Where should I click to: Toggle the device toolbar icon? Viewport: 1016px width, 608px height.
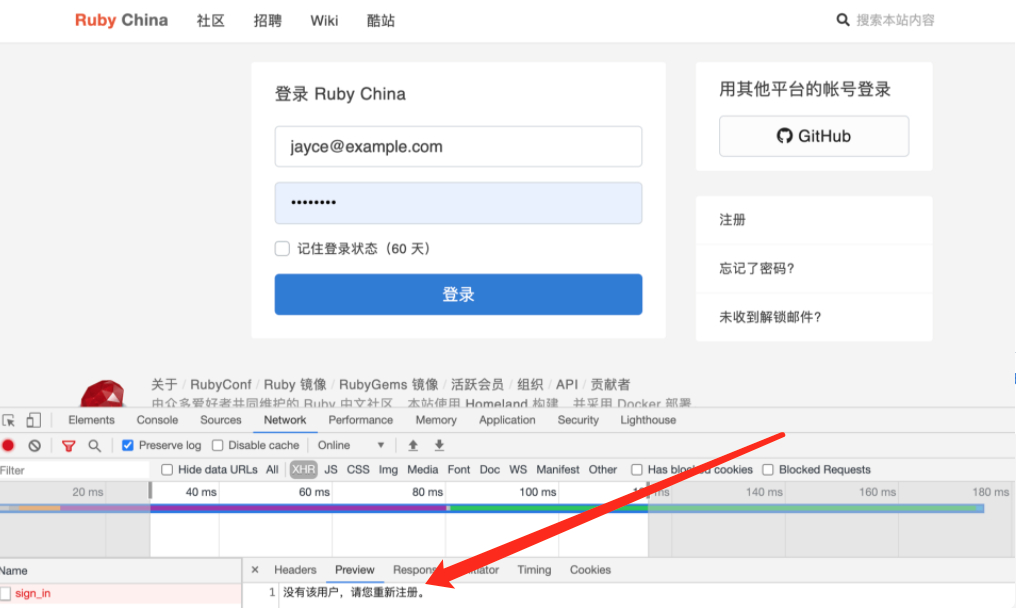coord(33,421)
